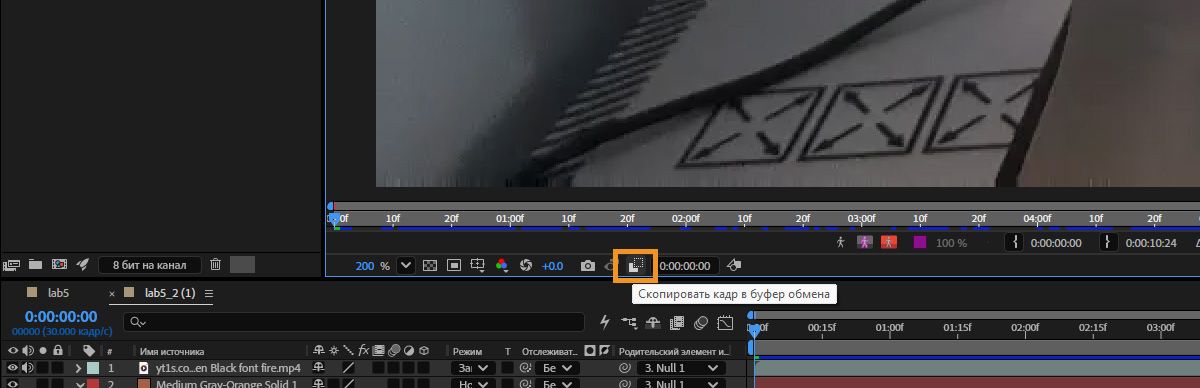1200x388 pixels.
Task: Click label color swatch of layer 1
Action: (93, 368)
